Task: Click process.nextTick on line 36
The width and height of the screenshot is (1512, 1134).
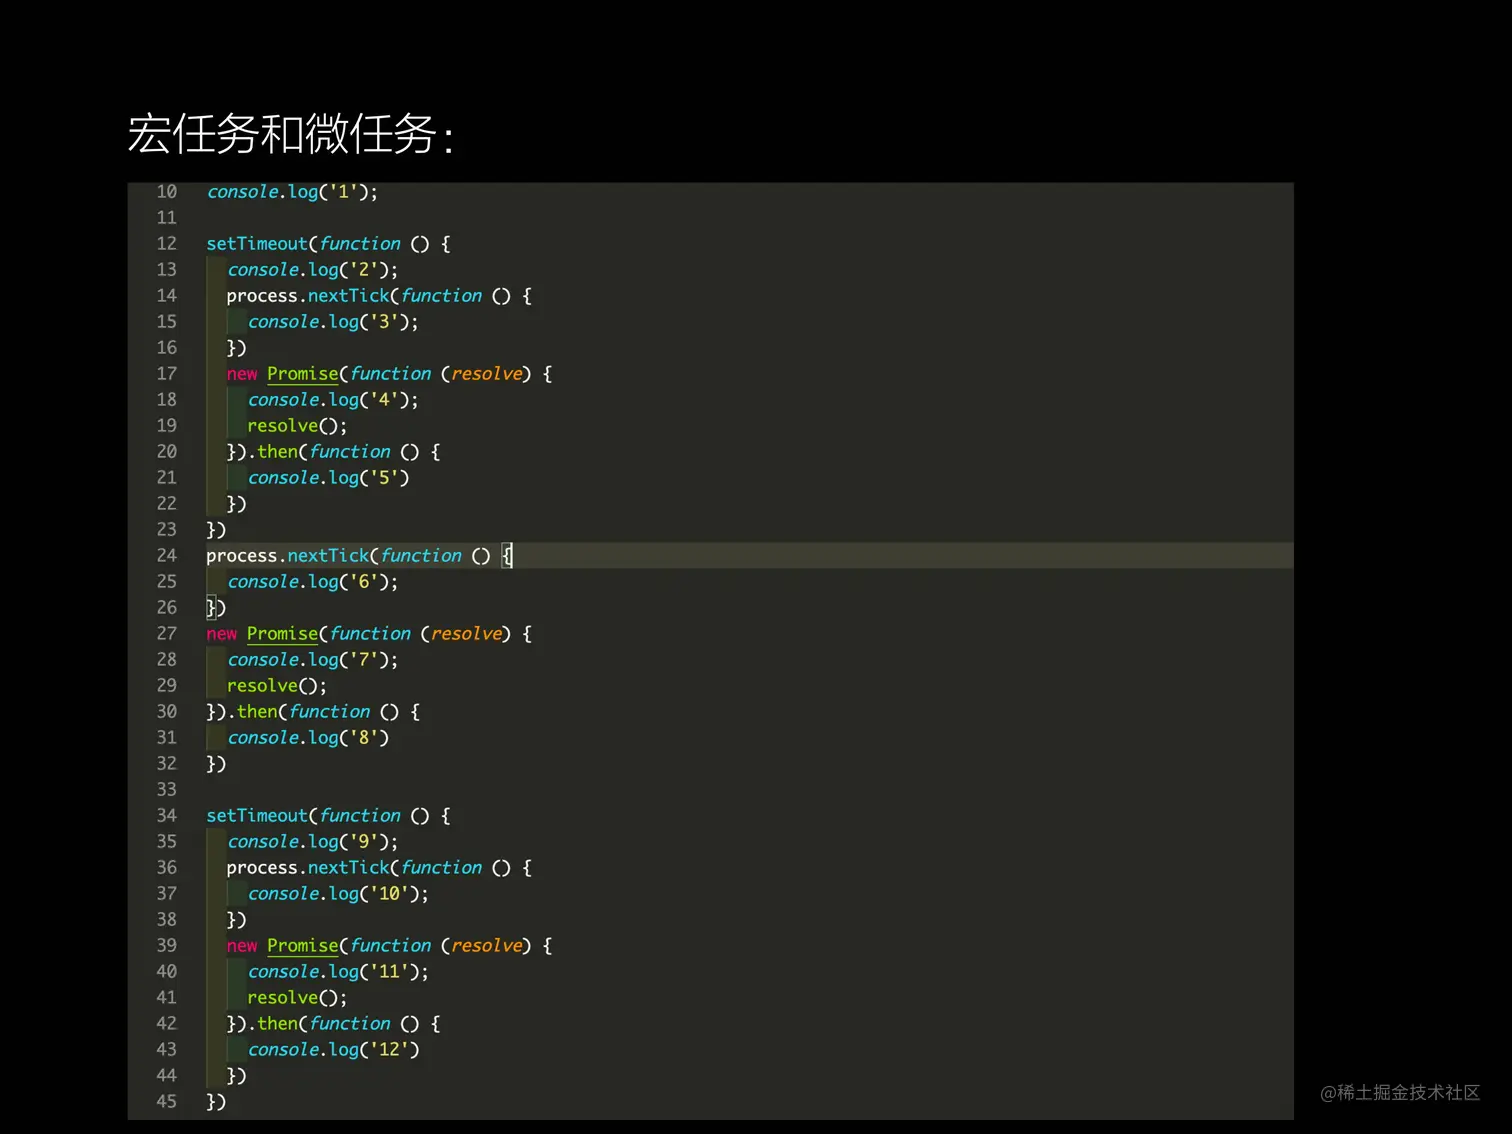Action: coord(307,868)
